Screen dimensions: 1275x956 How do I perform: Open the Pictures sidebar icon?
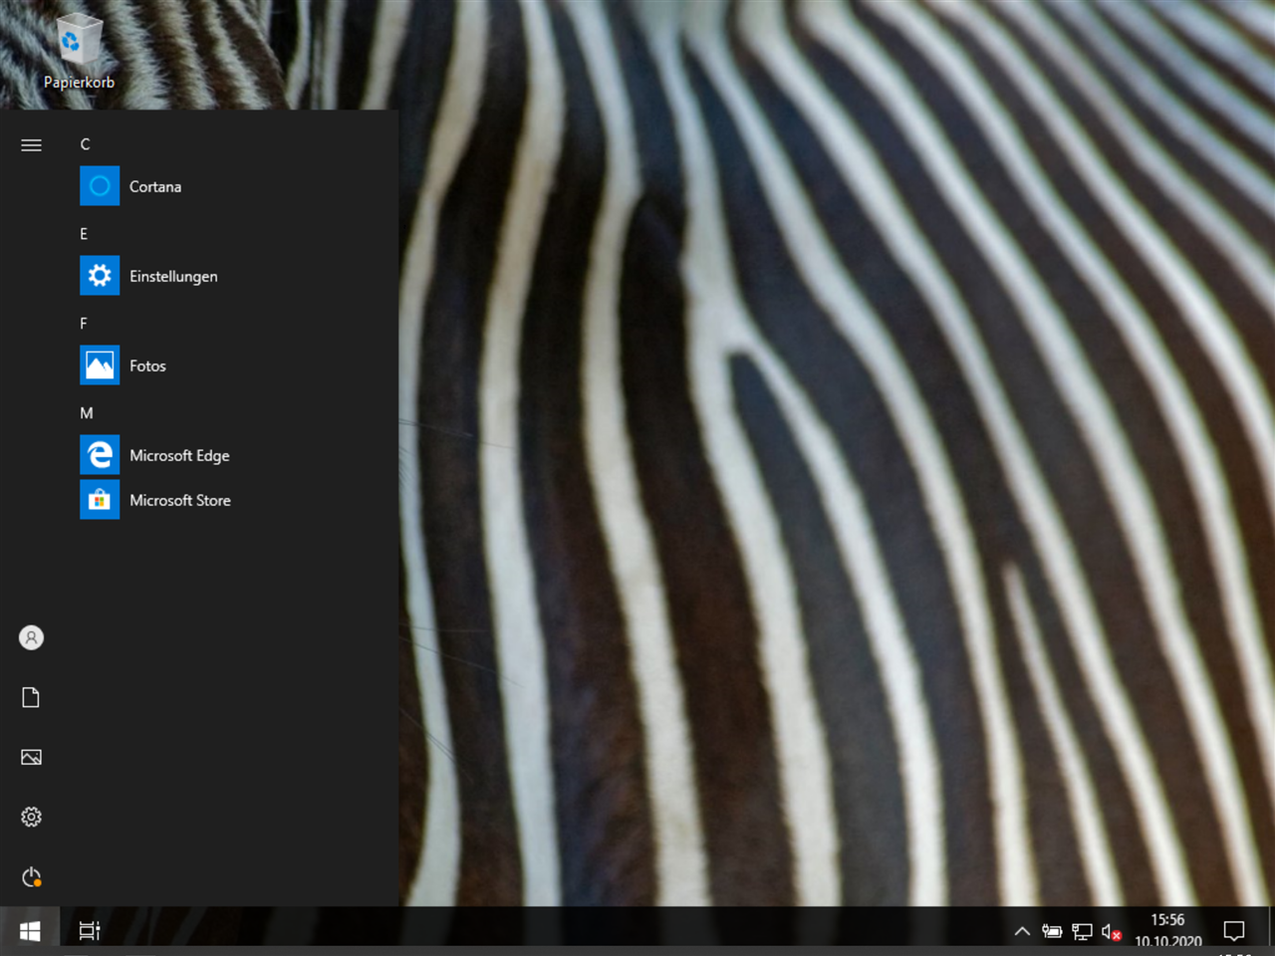31,757
